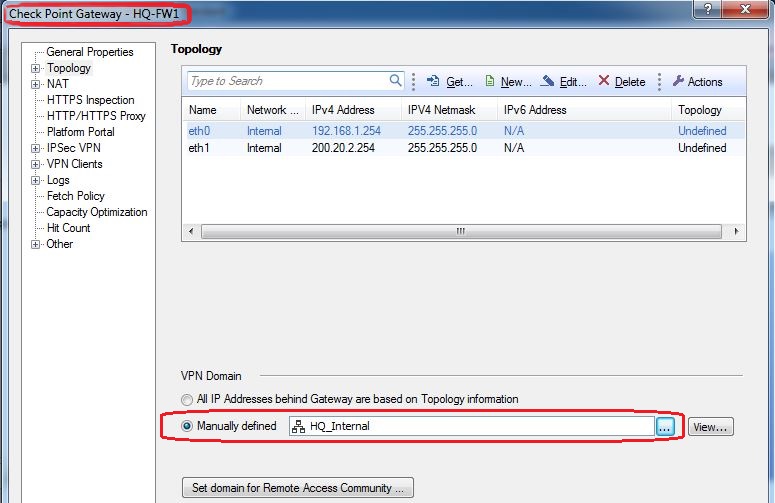Open the Other settings page
775x503 pixels.
pyautogui.click(x=59, y=244)
